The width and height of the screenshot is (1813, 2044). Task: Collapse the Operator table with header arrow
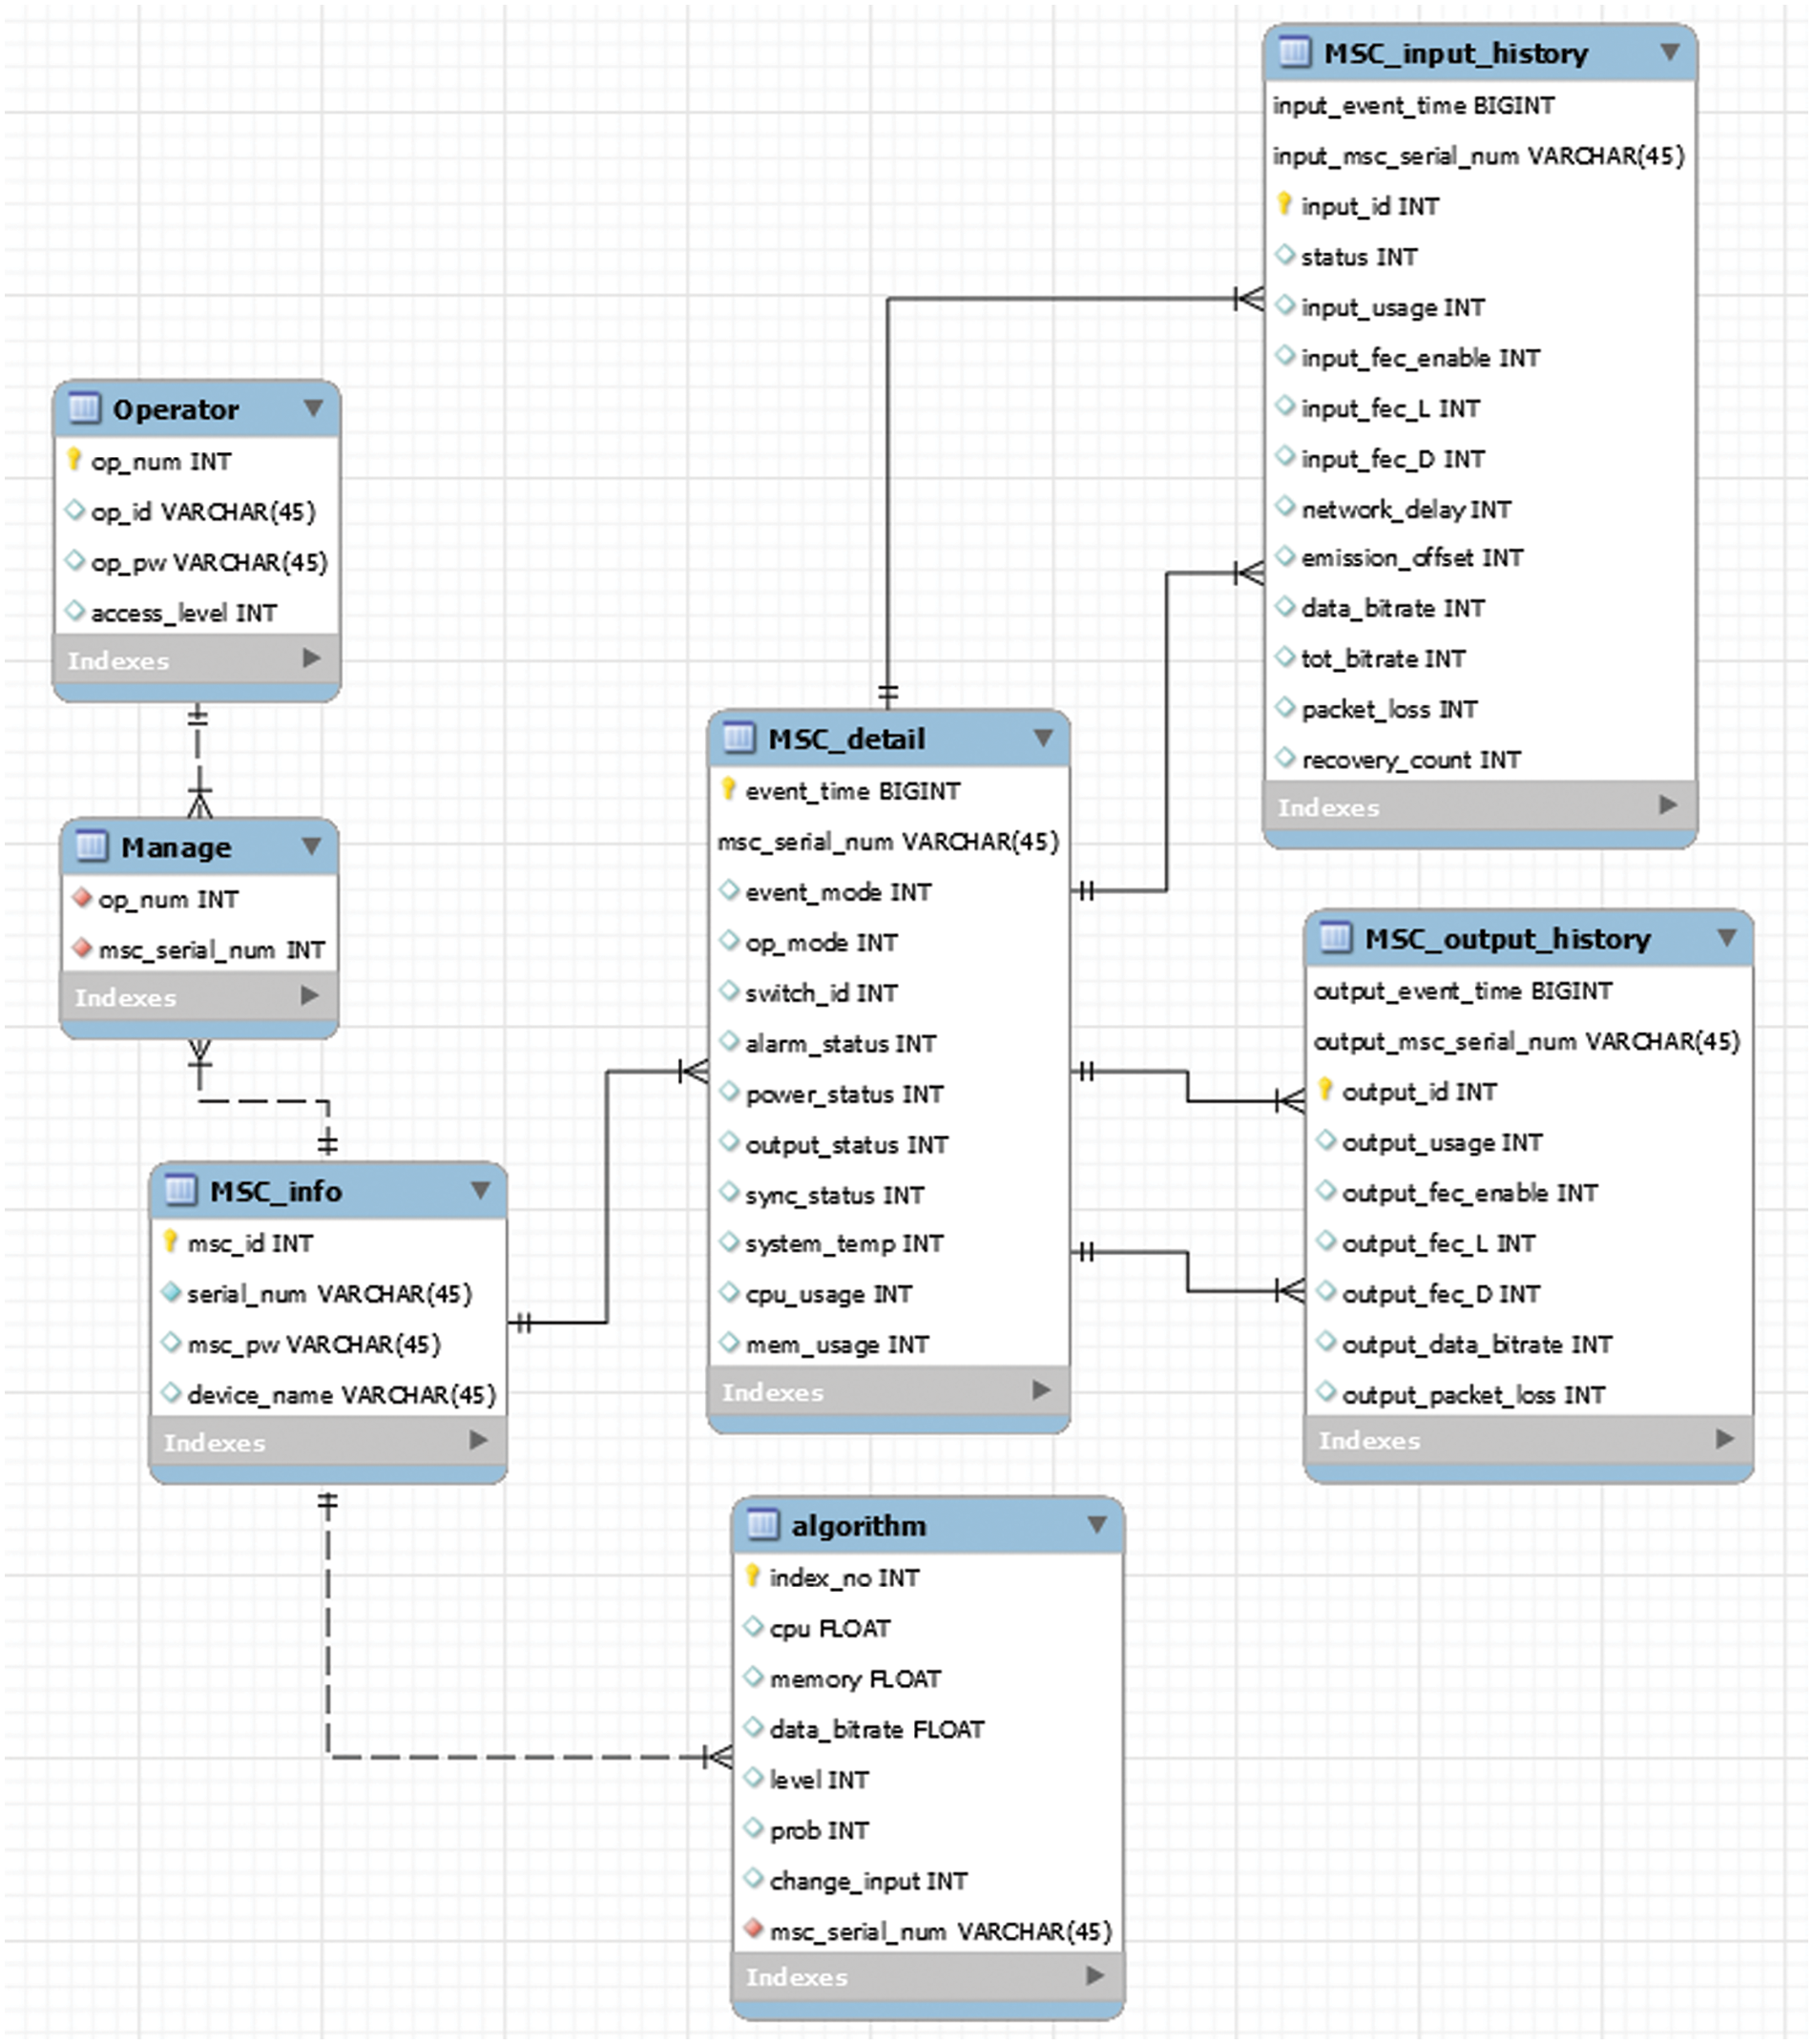[313, 408]
